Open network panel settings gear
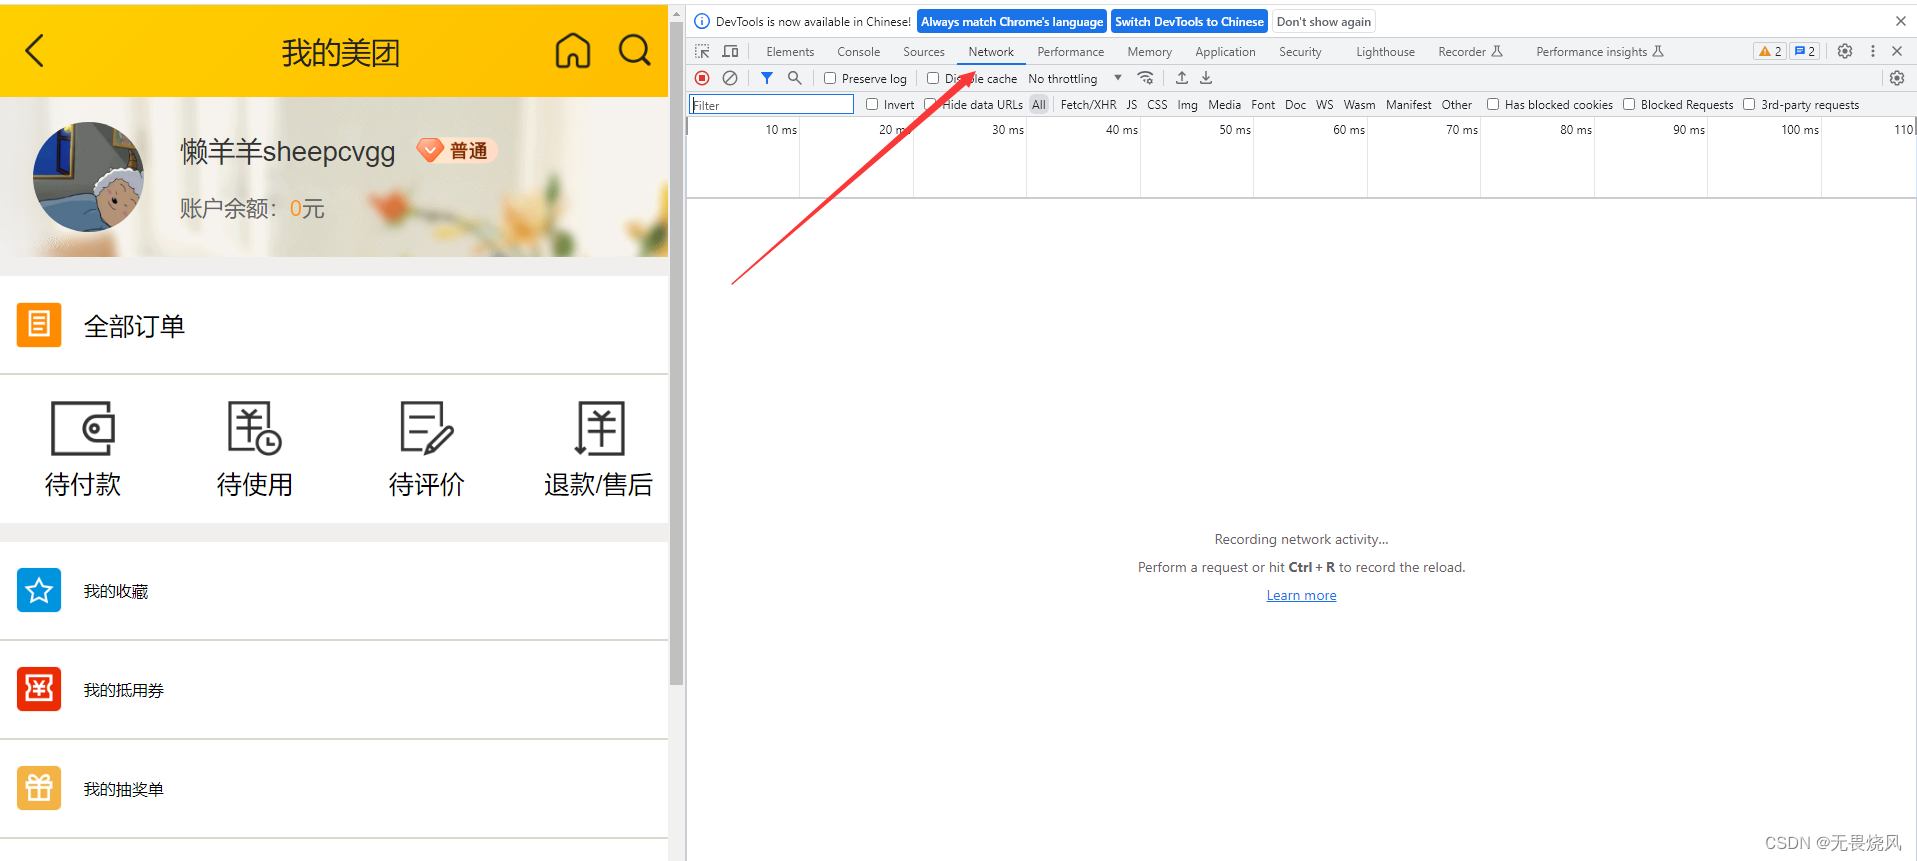The width and height of the screenshot is (1917, 861). 1897,78
